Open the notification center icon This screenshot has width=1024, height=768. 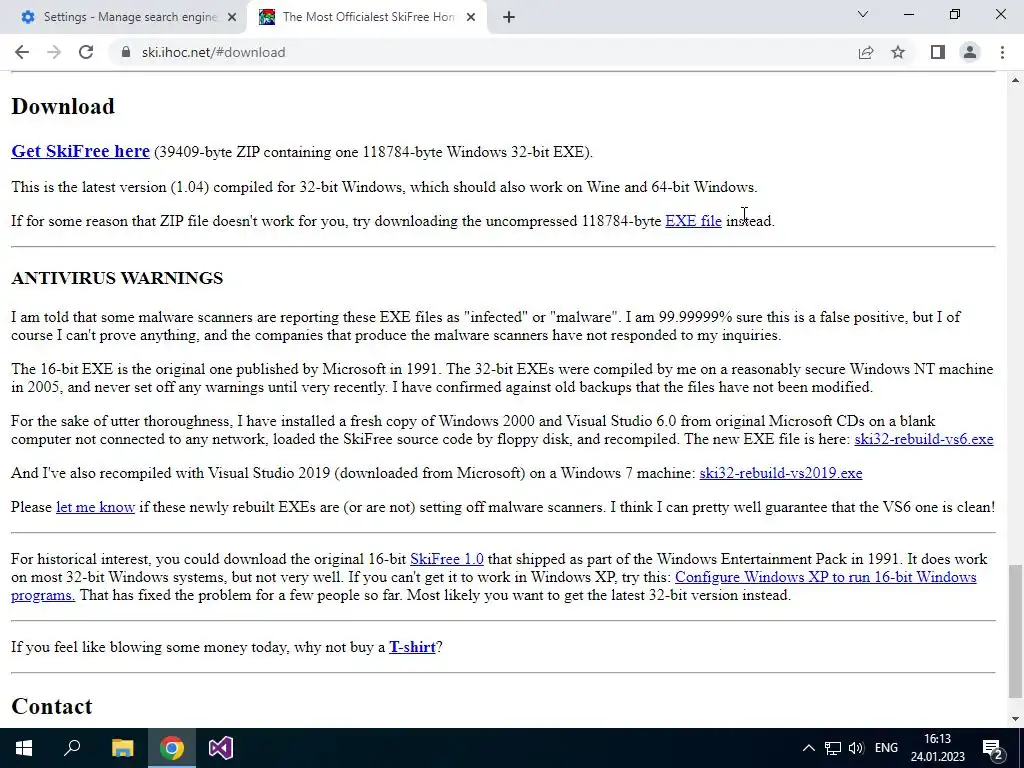[993, 748]
